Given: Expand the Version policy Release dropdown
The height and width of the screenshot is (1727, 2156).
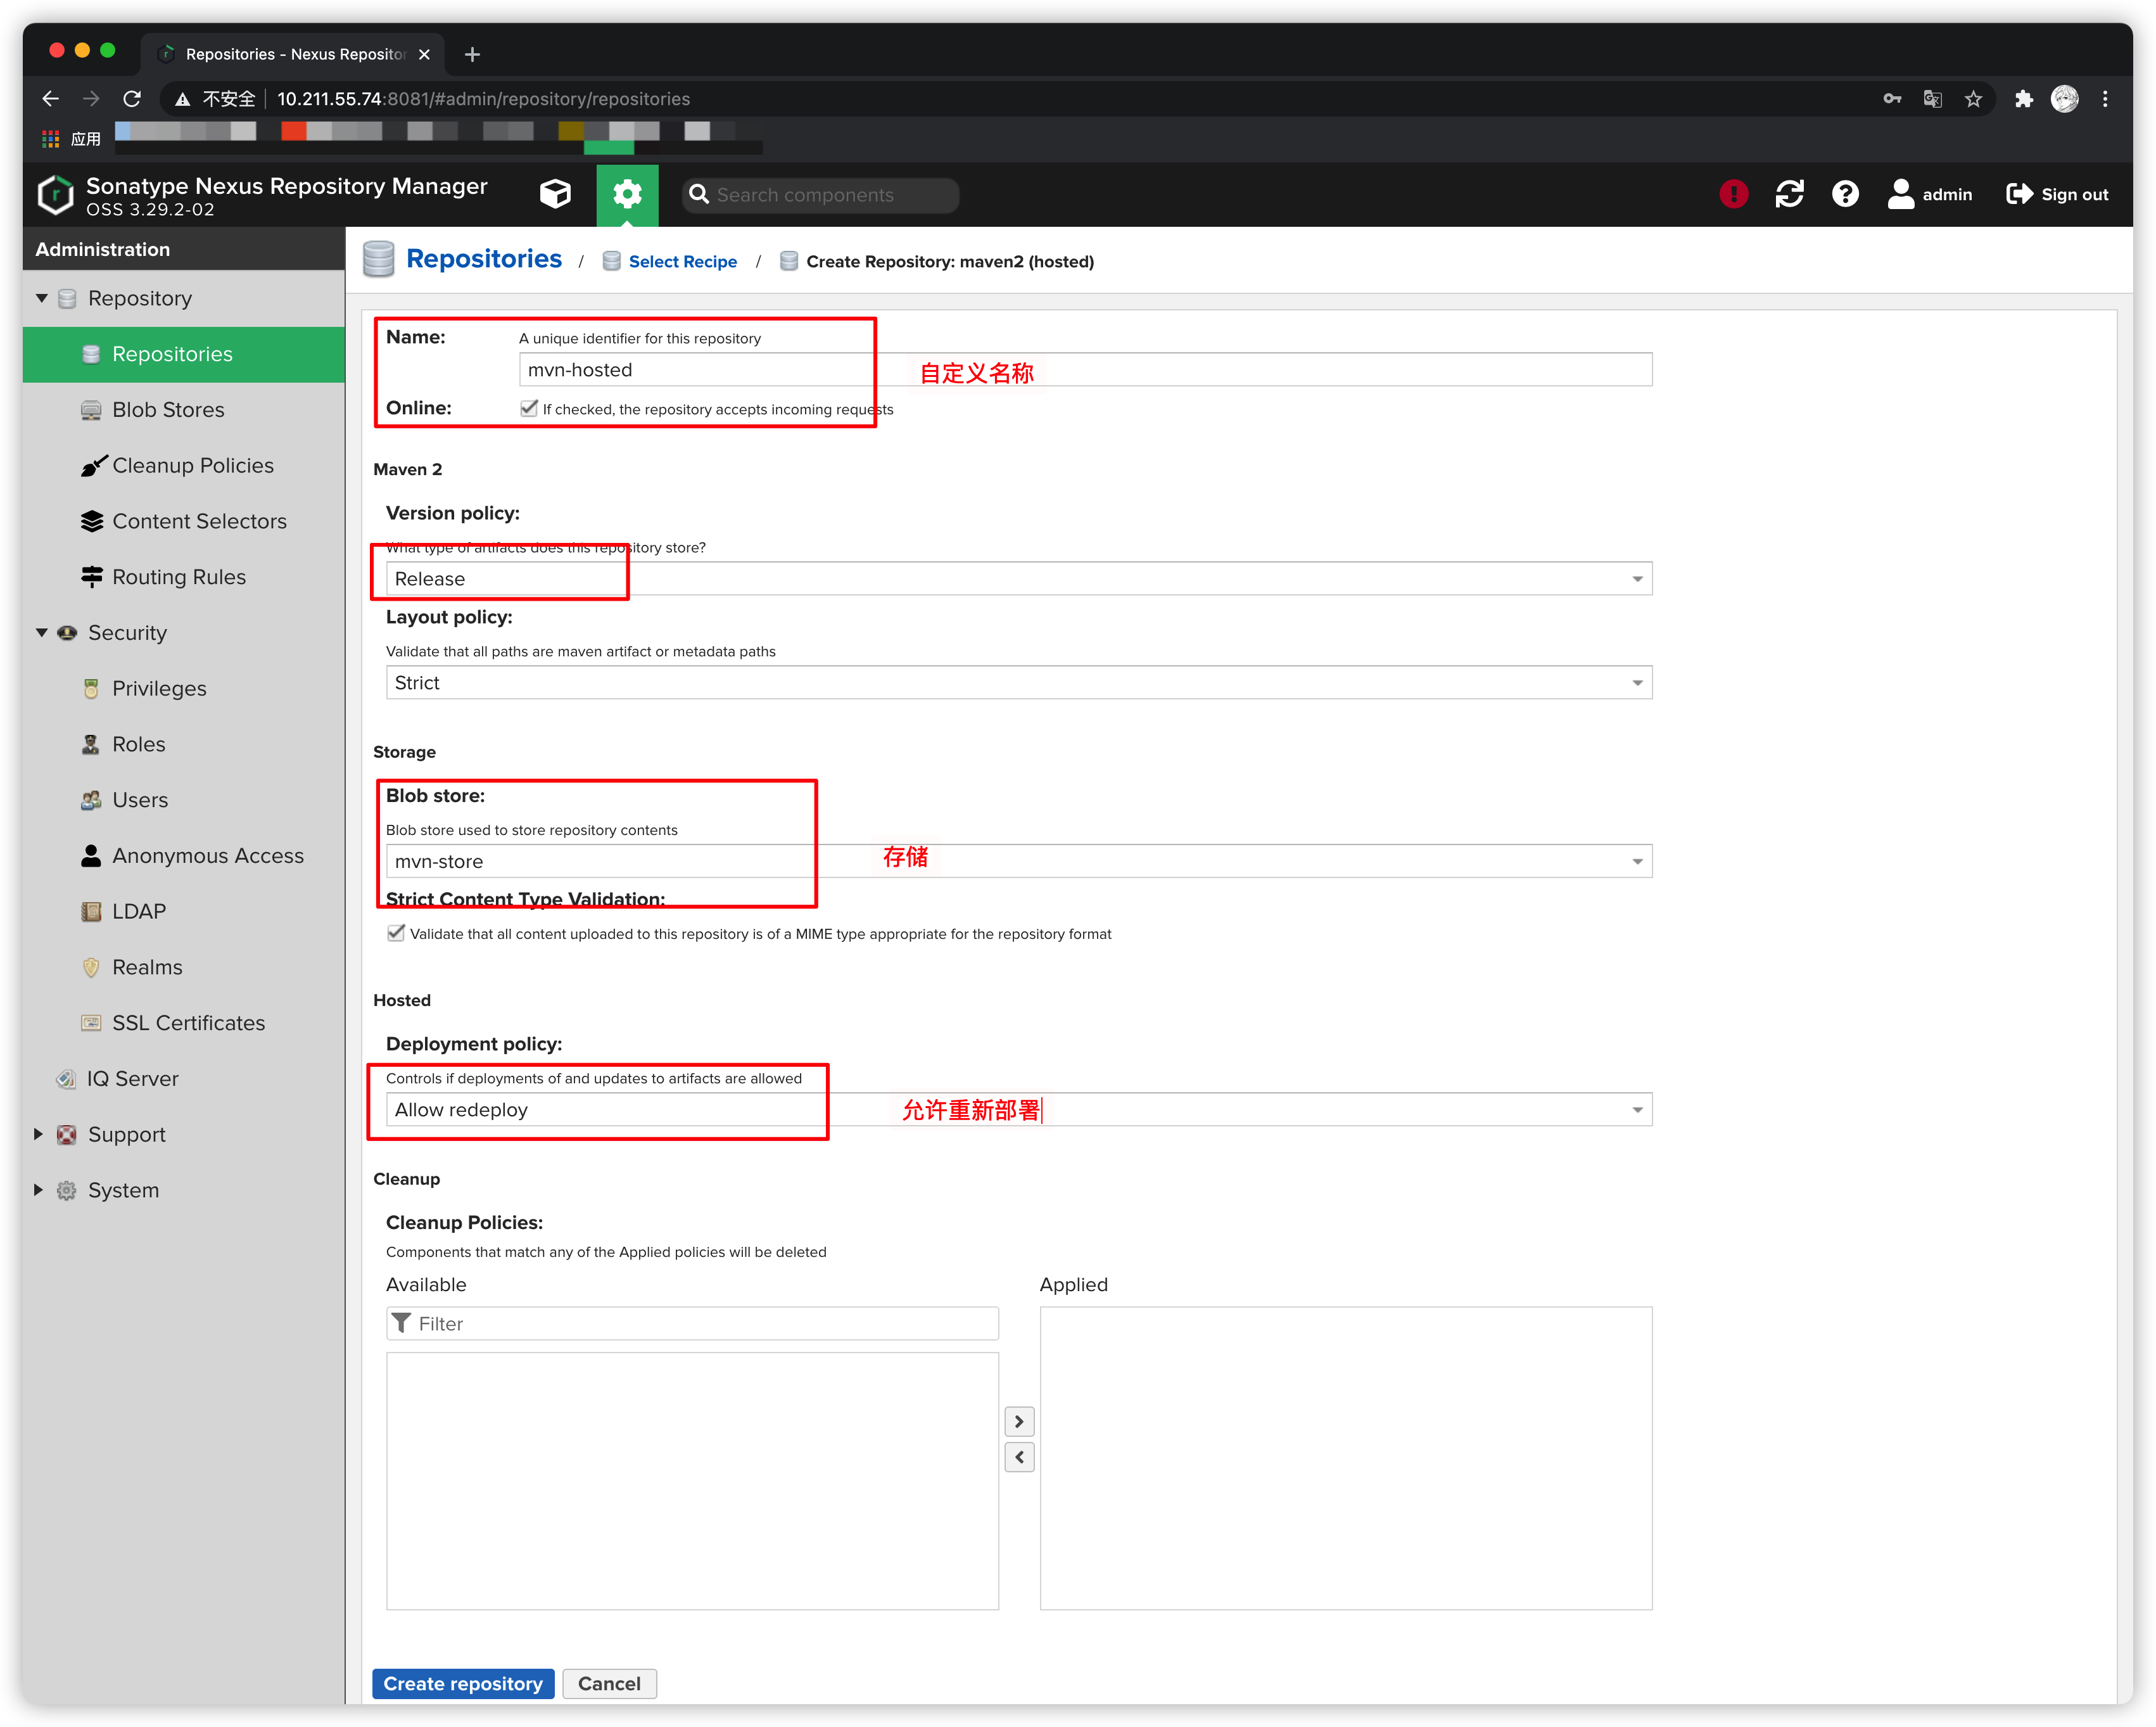Looking at the screenshot, I should point(1633,578).
